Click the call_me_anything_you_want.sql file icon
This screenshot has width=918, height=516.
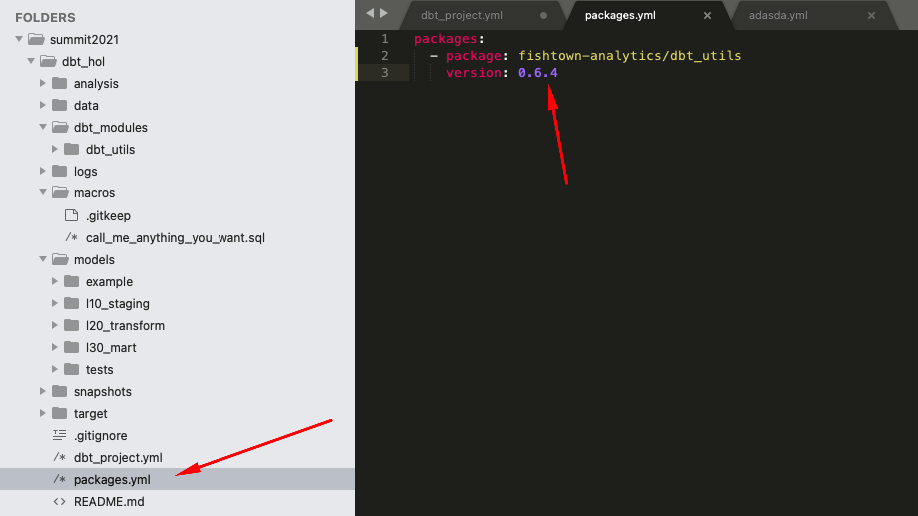click(x=71, y=237)
